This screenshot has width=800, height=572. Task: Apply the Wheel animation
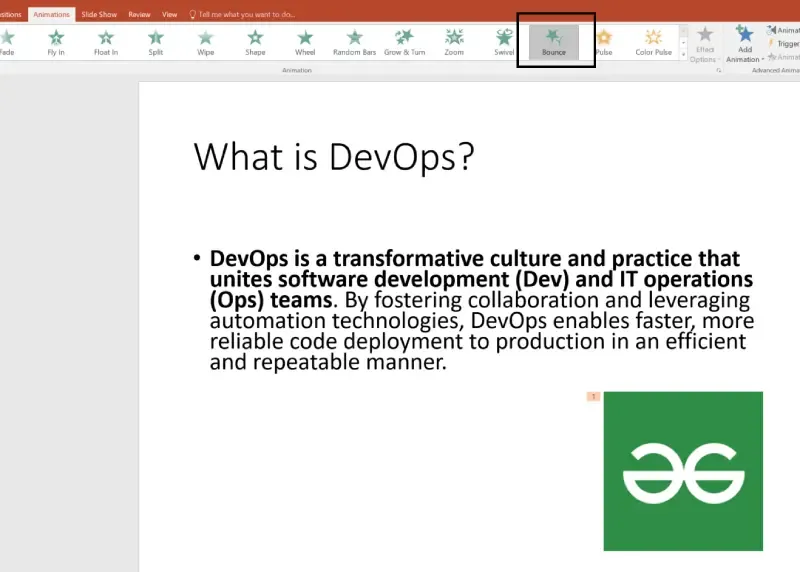pyautogui.click(x=305, y=42)
